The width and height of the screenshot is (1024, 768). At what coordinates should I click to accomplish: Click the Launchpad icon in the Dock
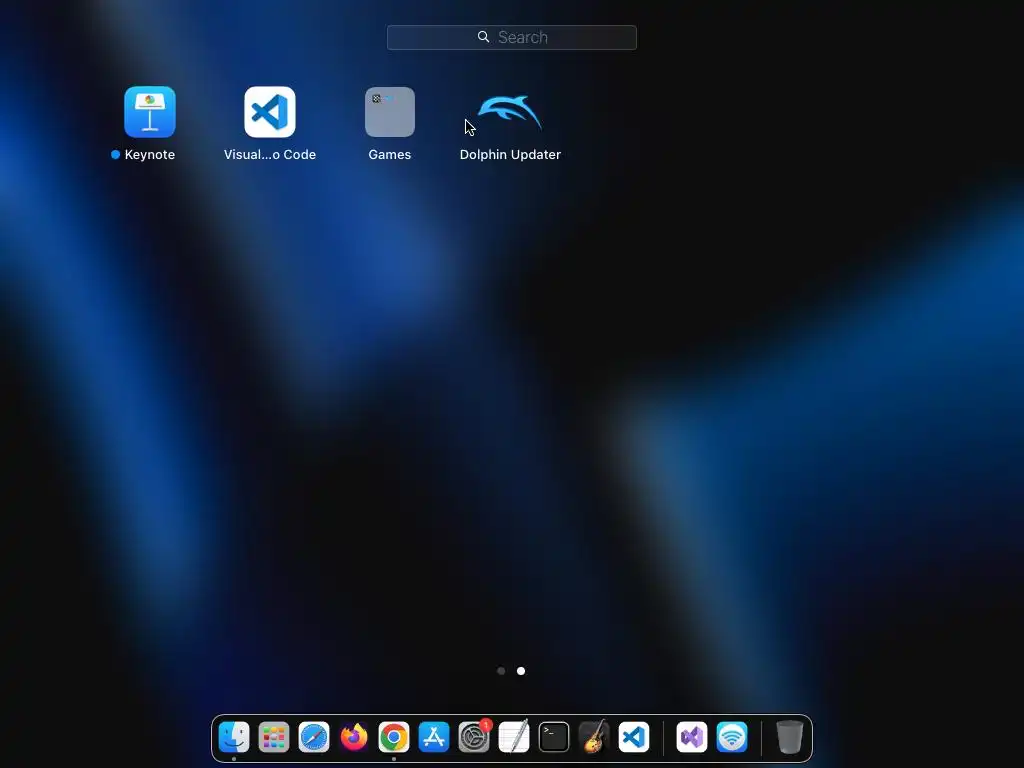(274, 737)
